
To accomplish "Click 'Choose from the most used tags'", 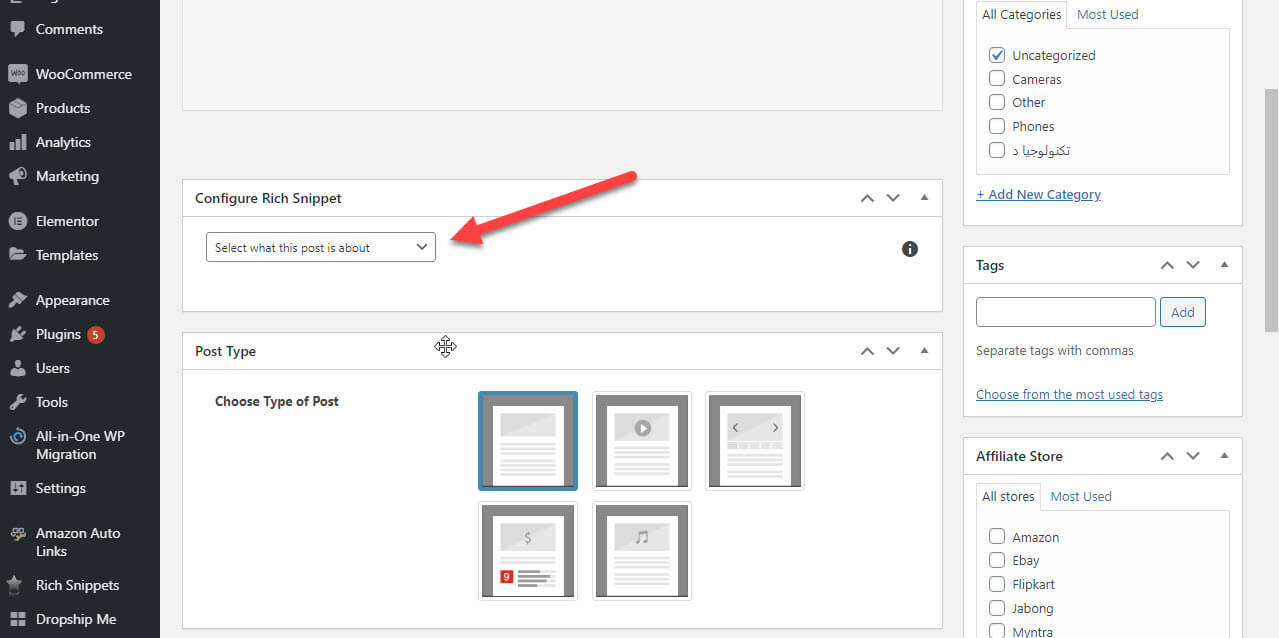I will click(1069, 394).
